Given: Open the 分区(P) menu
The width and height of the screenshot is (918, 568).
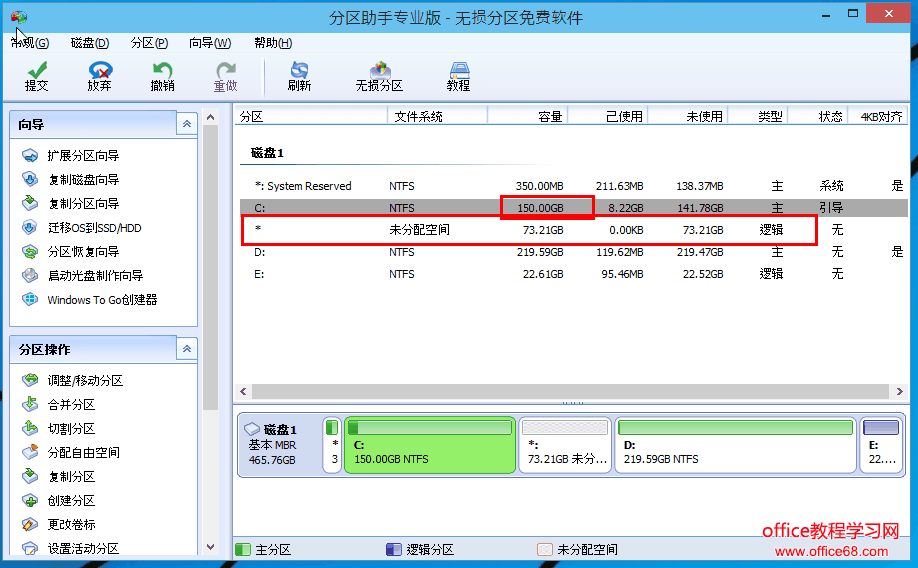Looking at the screenshot, I should coord(149,43).
